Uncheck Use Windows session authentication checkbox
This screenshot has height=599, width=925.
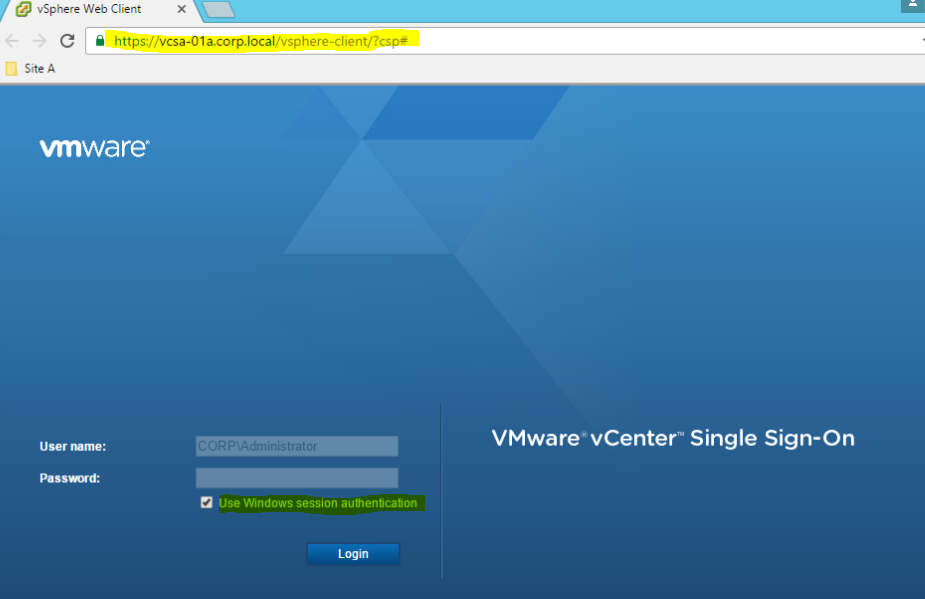click(206, 502)
